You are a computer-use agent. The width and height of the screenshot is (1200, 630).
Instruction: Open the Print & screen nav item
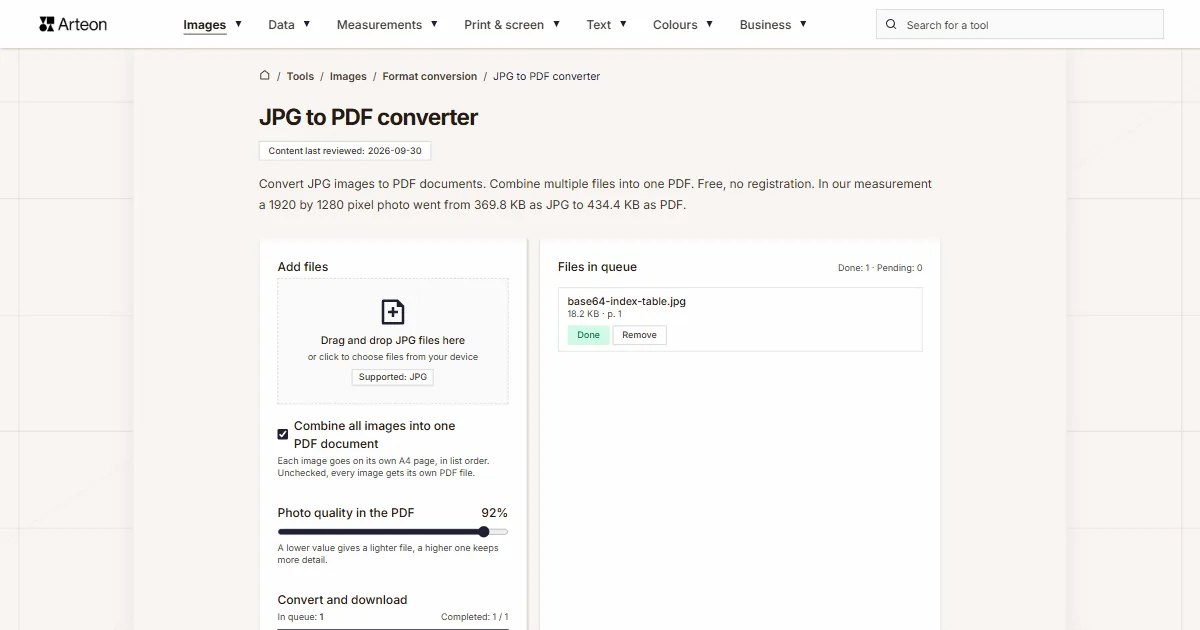[504, 25]
